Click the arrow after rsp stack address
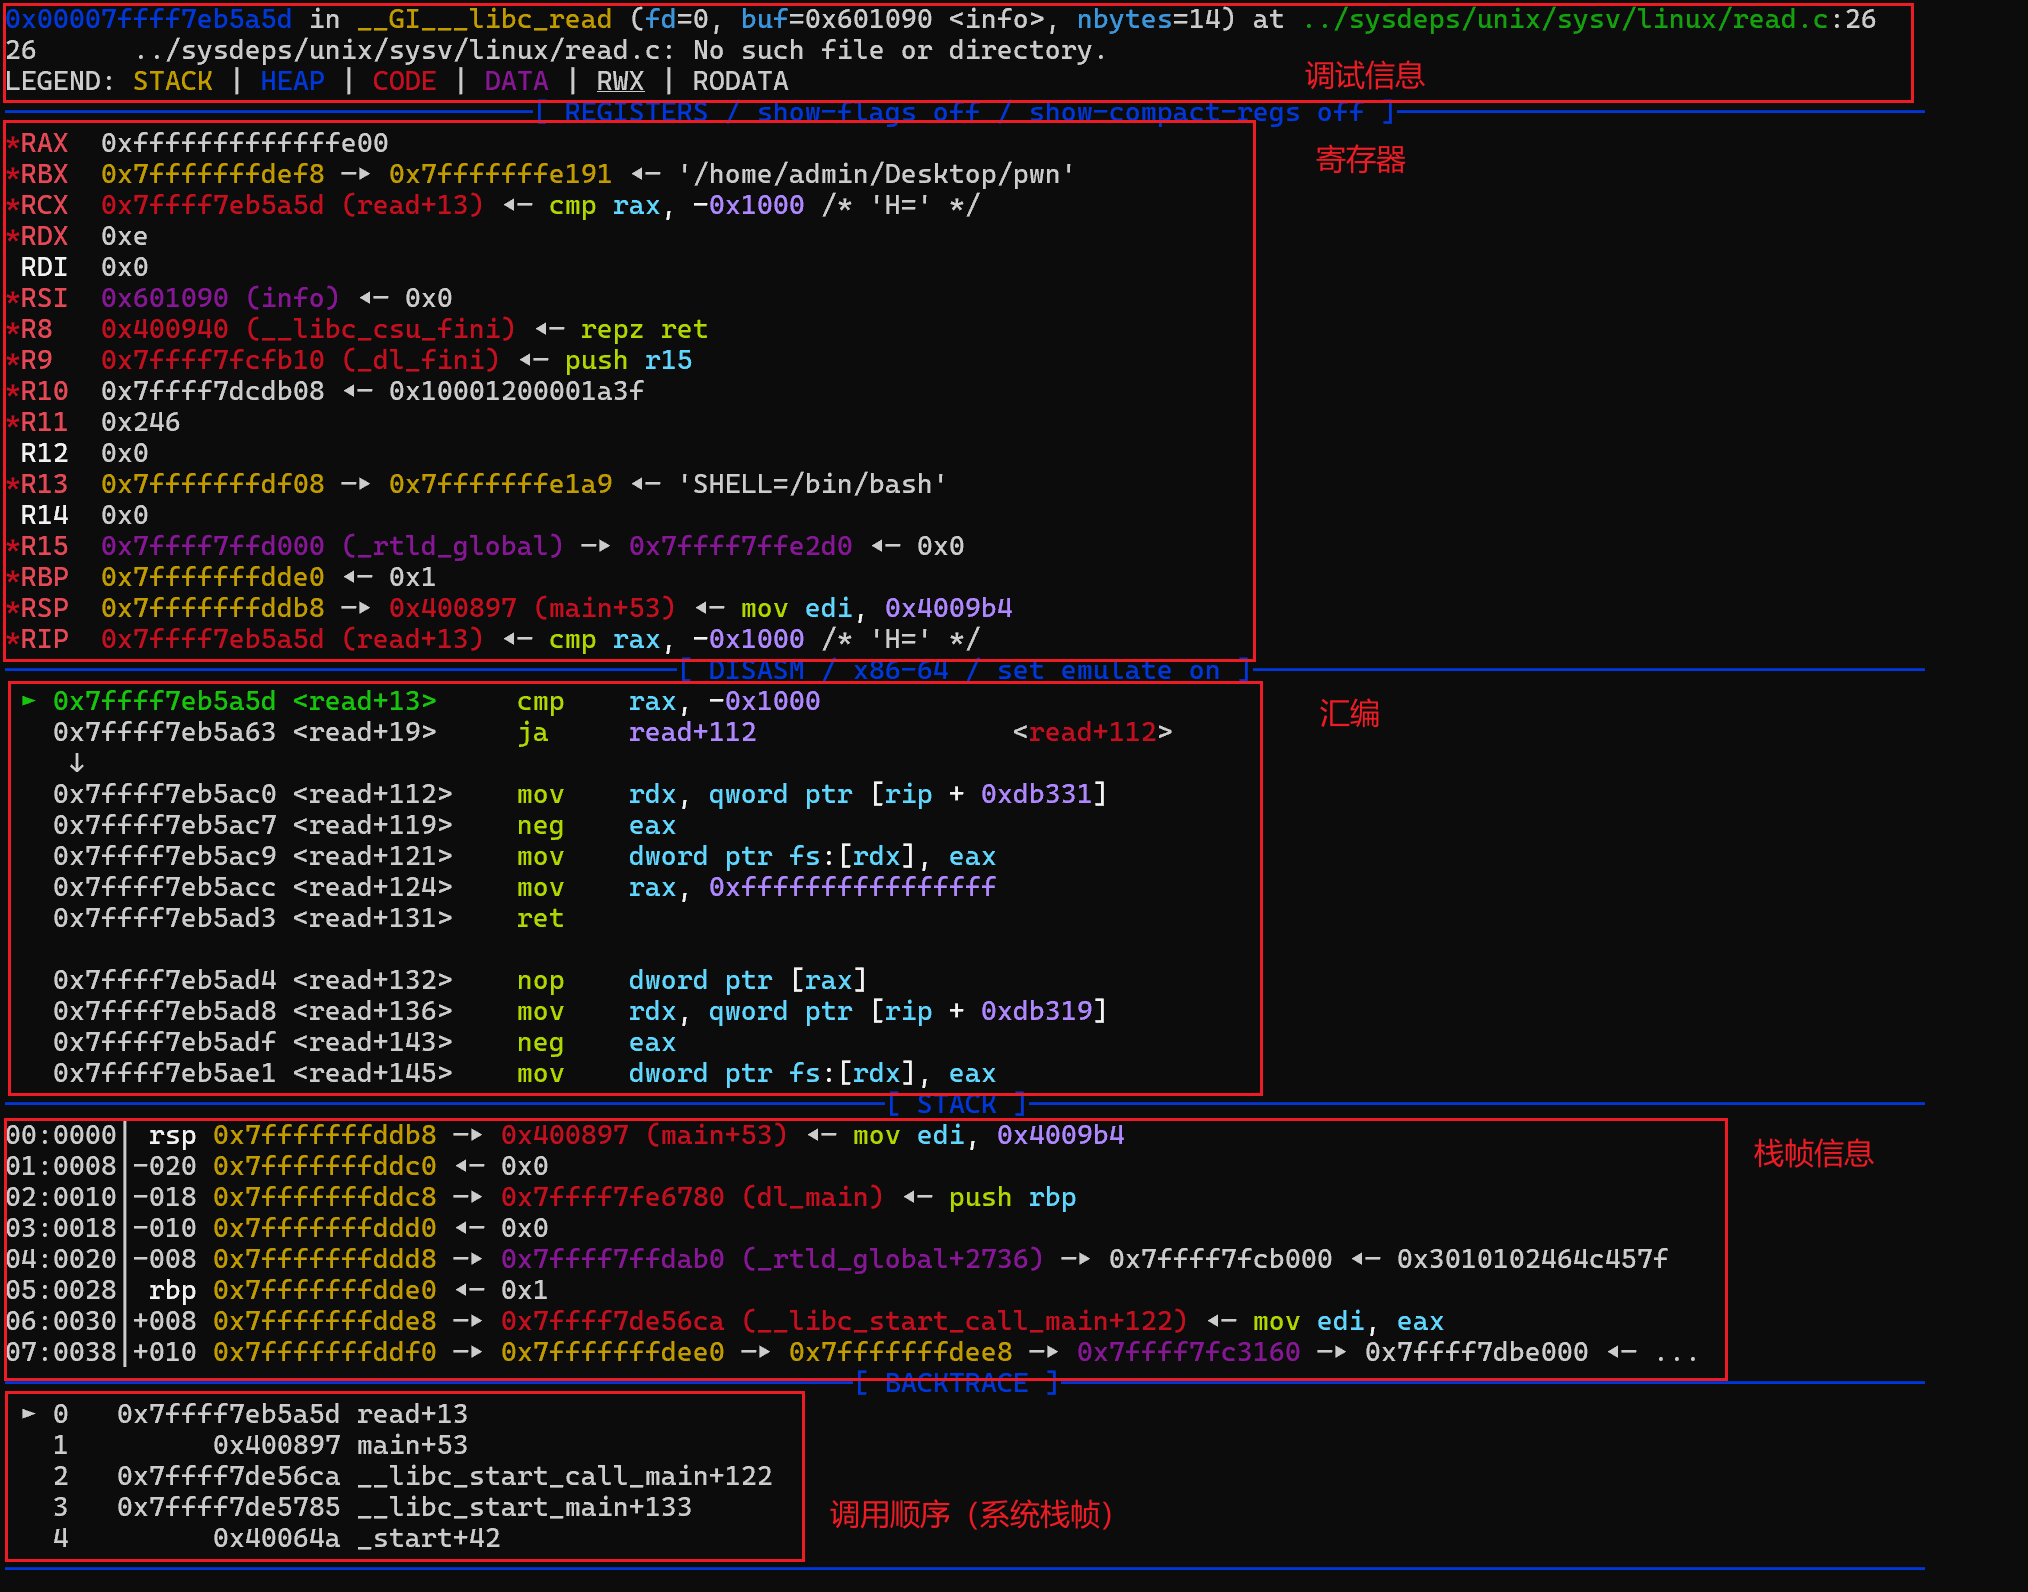This screenshot has width=2028, height=1592. tap(468, 1135)
